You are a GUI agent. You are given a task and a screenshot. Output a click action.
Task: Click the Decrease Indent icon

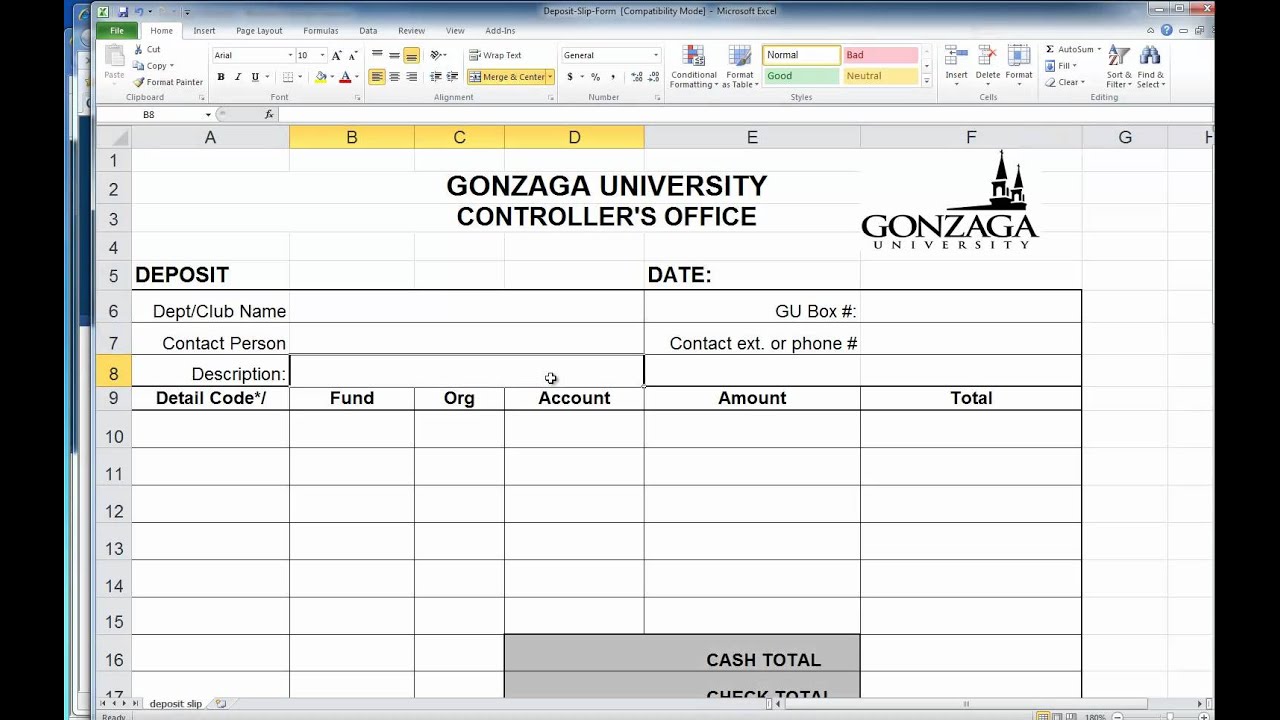click(x=436, y=77)
